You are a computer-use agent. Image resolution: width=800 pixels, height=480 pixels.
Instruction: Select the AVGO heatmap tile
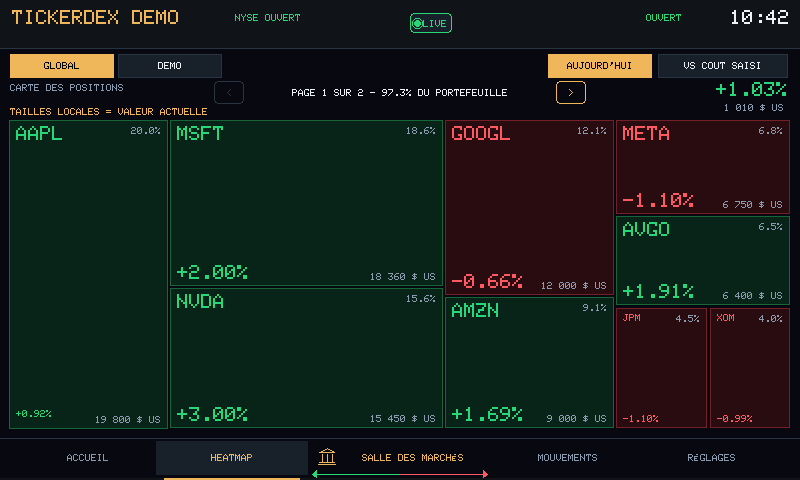pos(703,261)
